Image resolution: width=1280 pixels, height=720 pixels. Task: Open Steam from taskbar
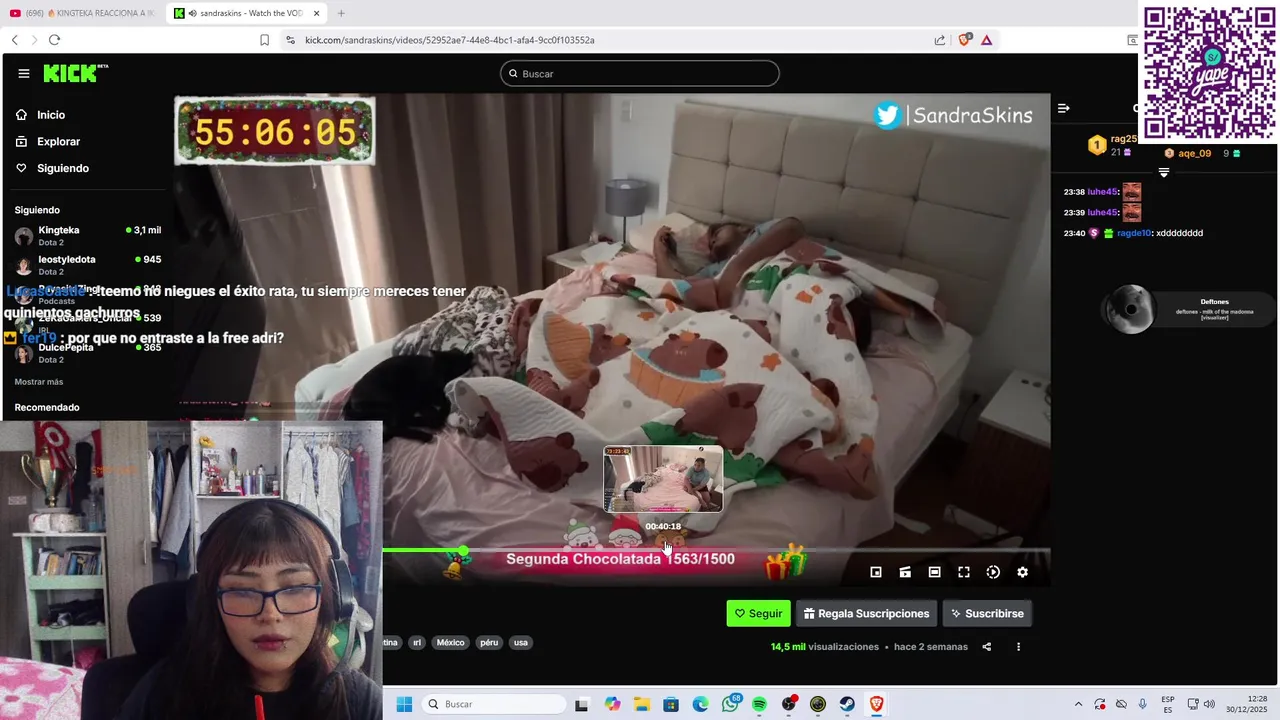click(847, 704)
